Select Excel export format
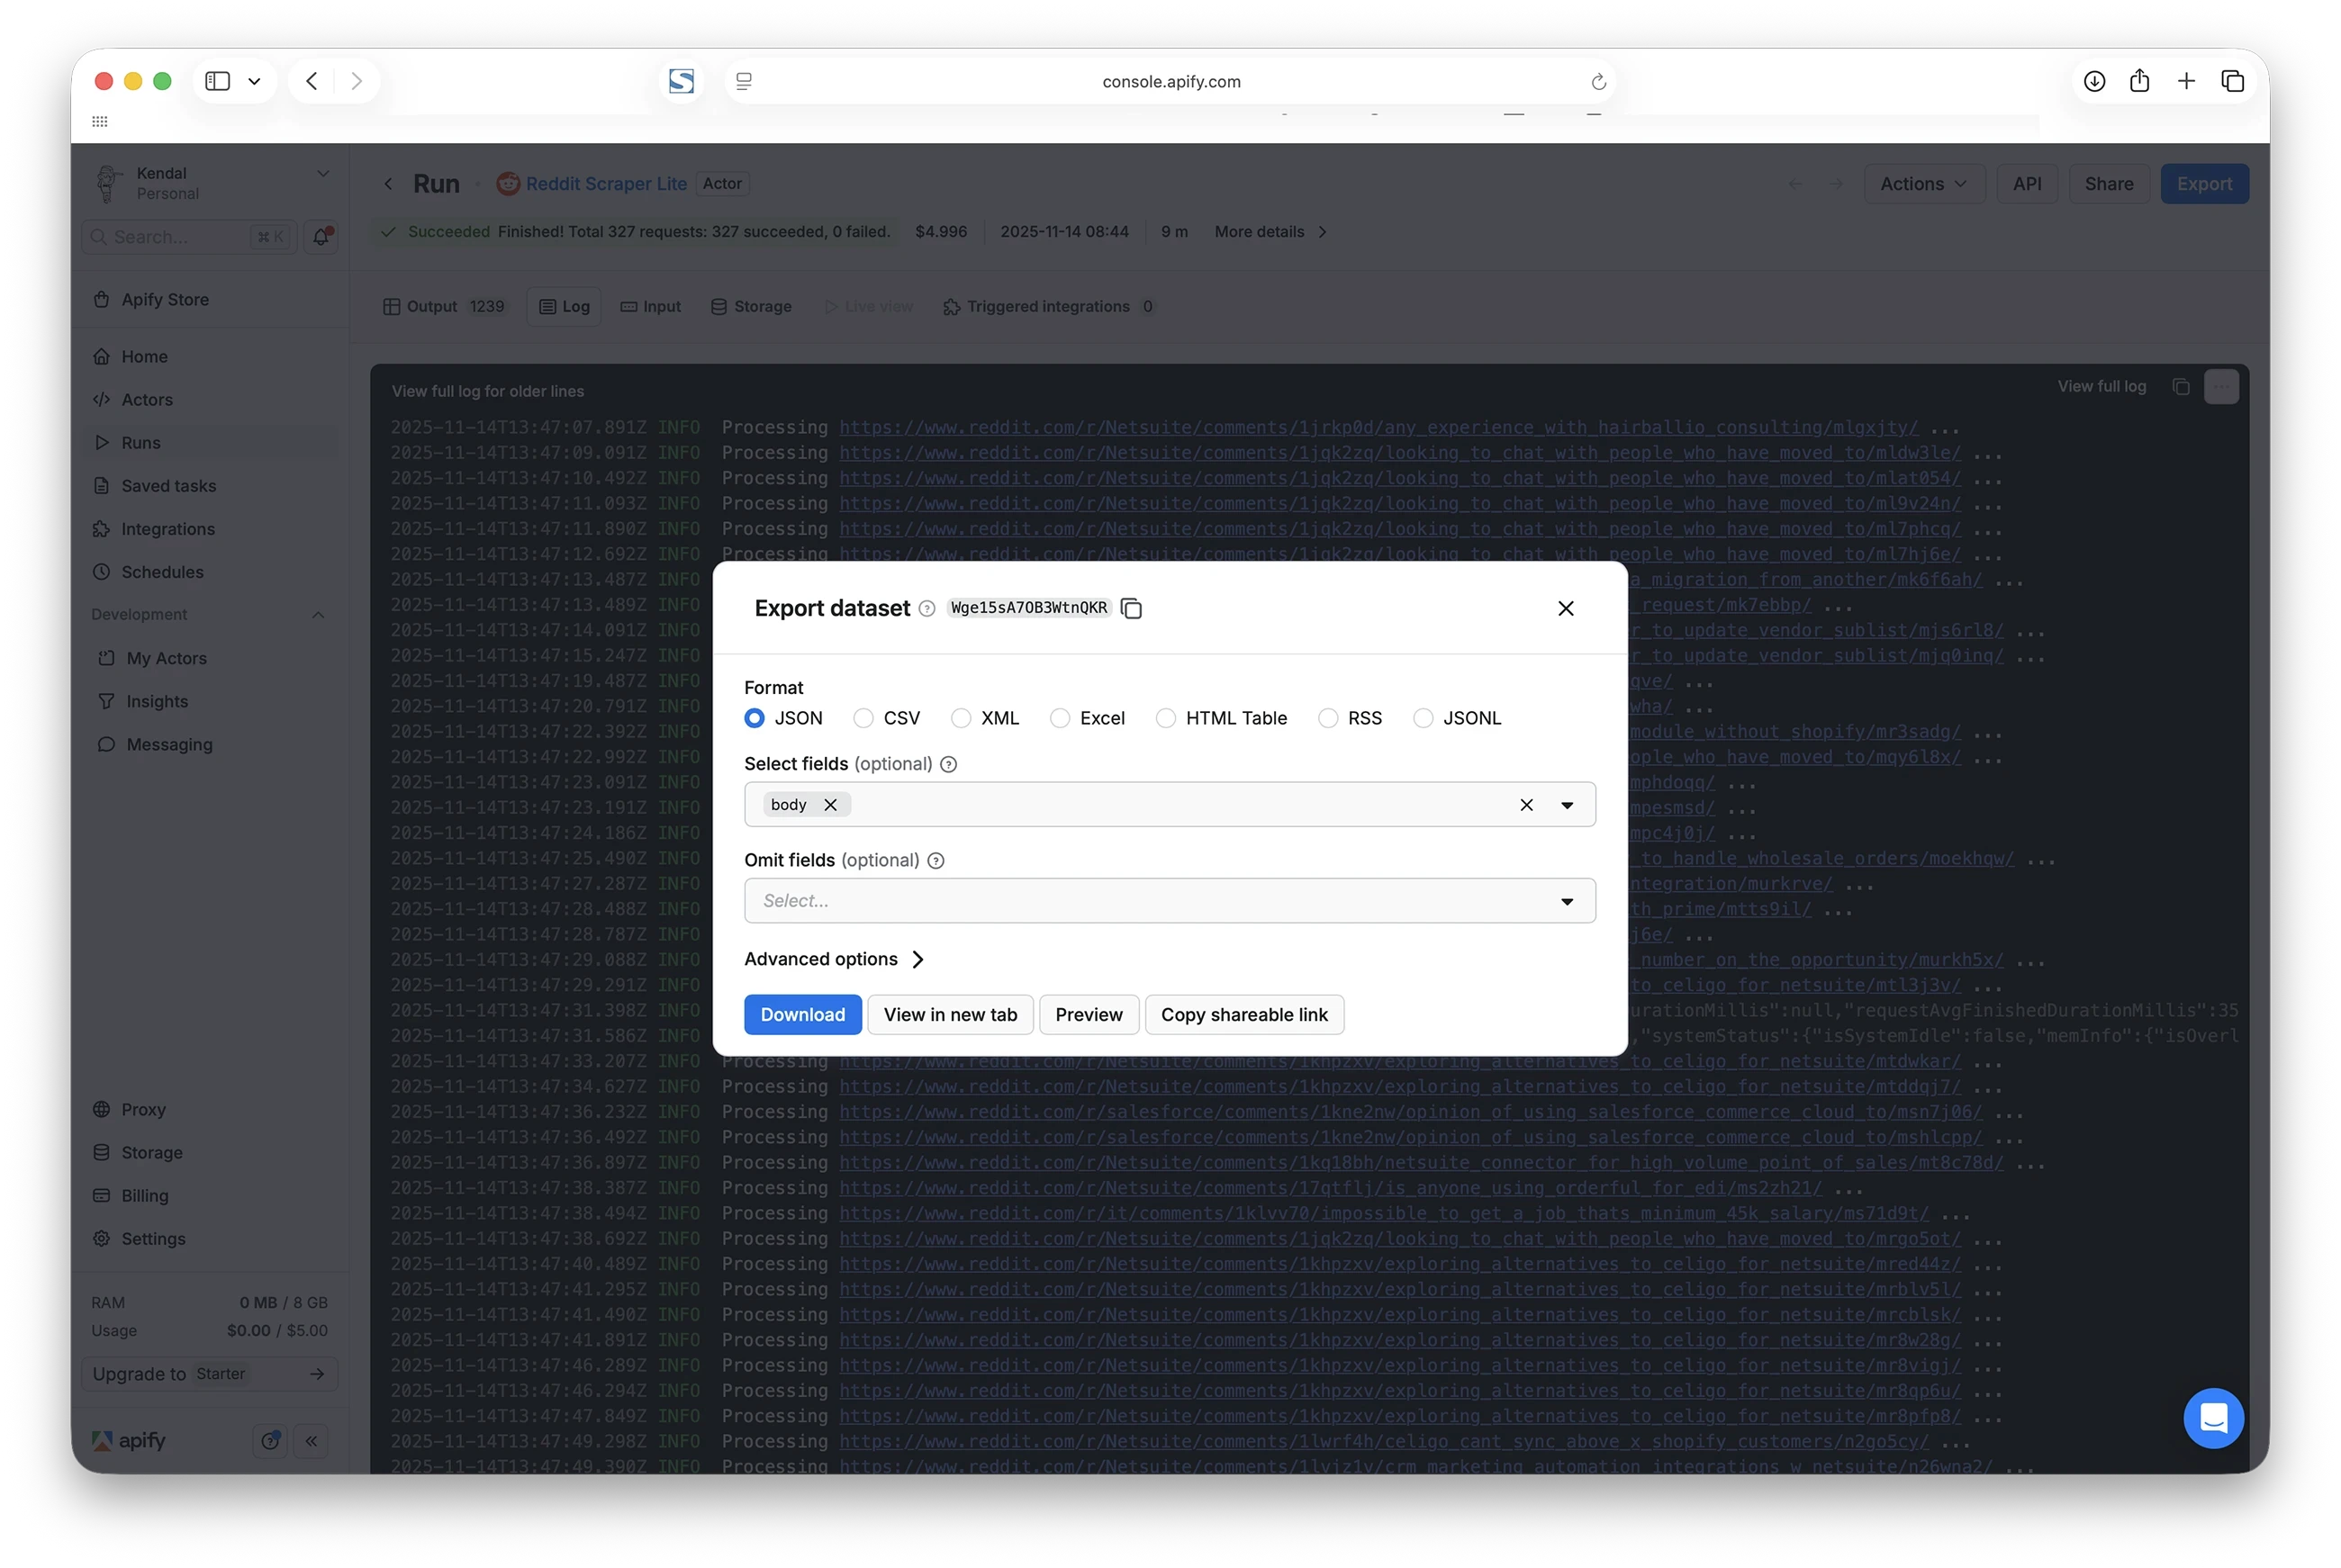Screen dimensions: 2341x1568 tap(1059, 718)
